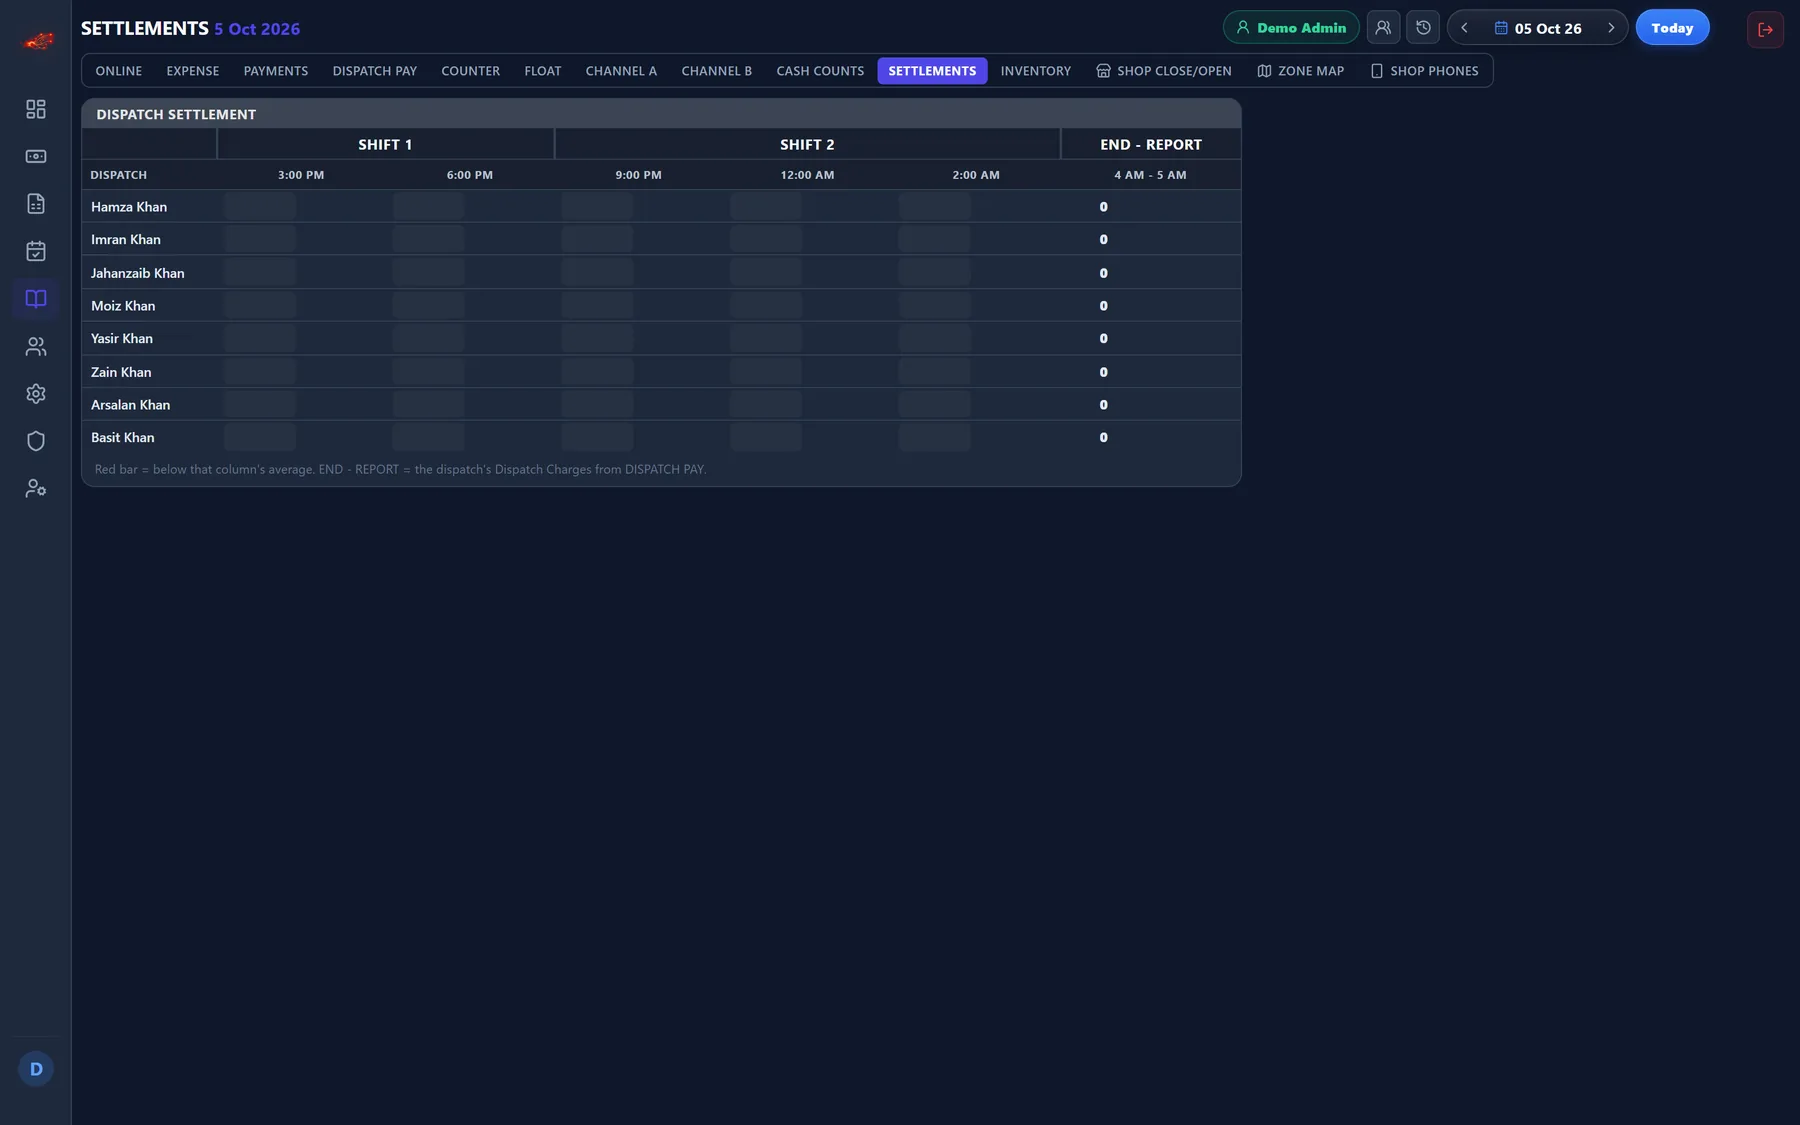Open the calendar check icon in sidebar
The height and width of the screenshot is (1125, 1800).
36,251
